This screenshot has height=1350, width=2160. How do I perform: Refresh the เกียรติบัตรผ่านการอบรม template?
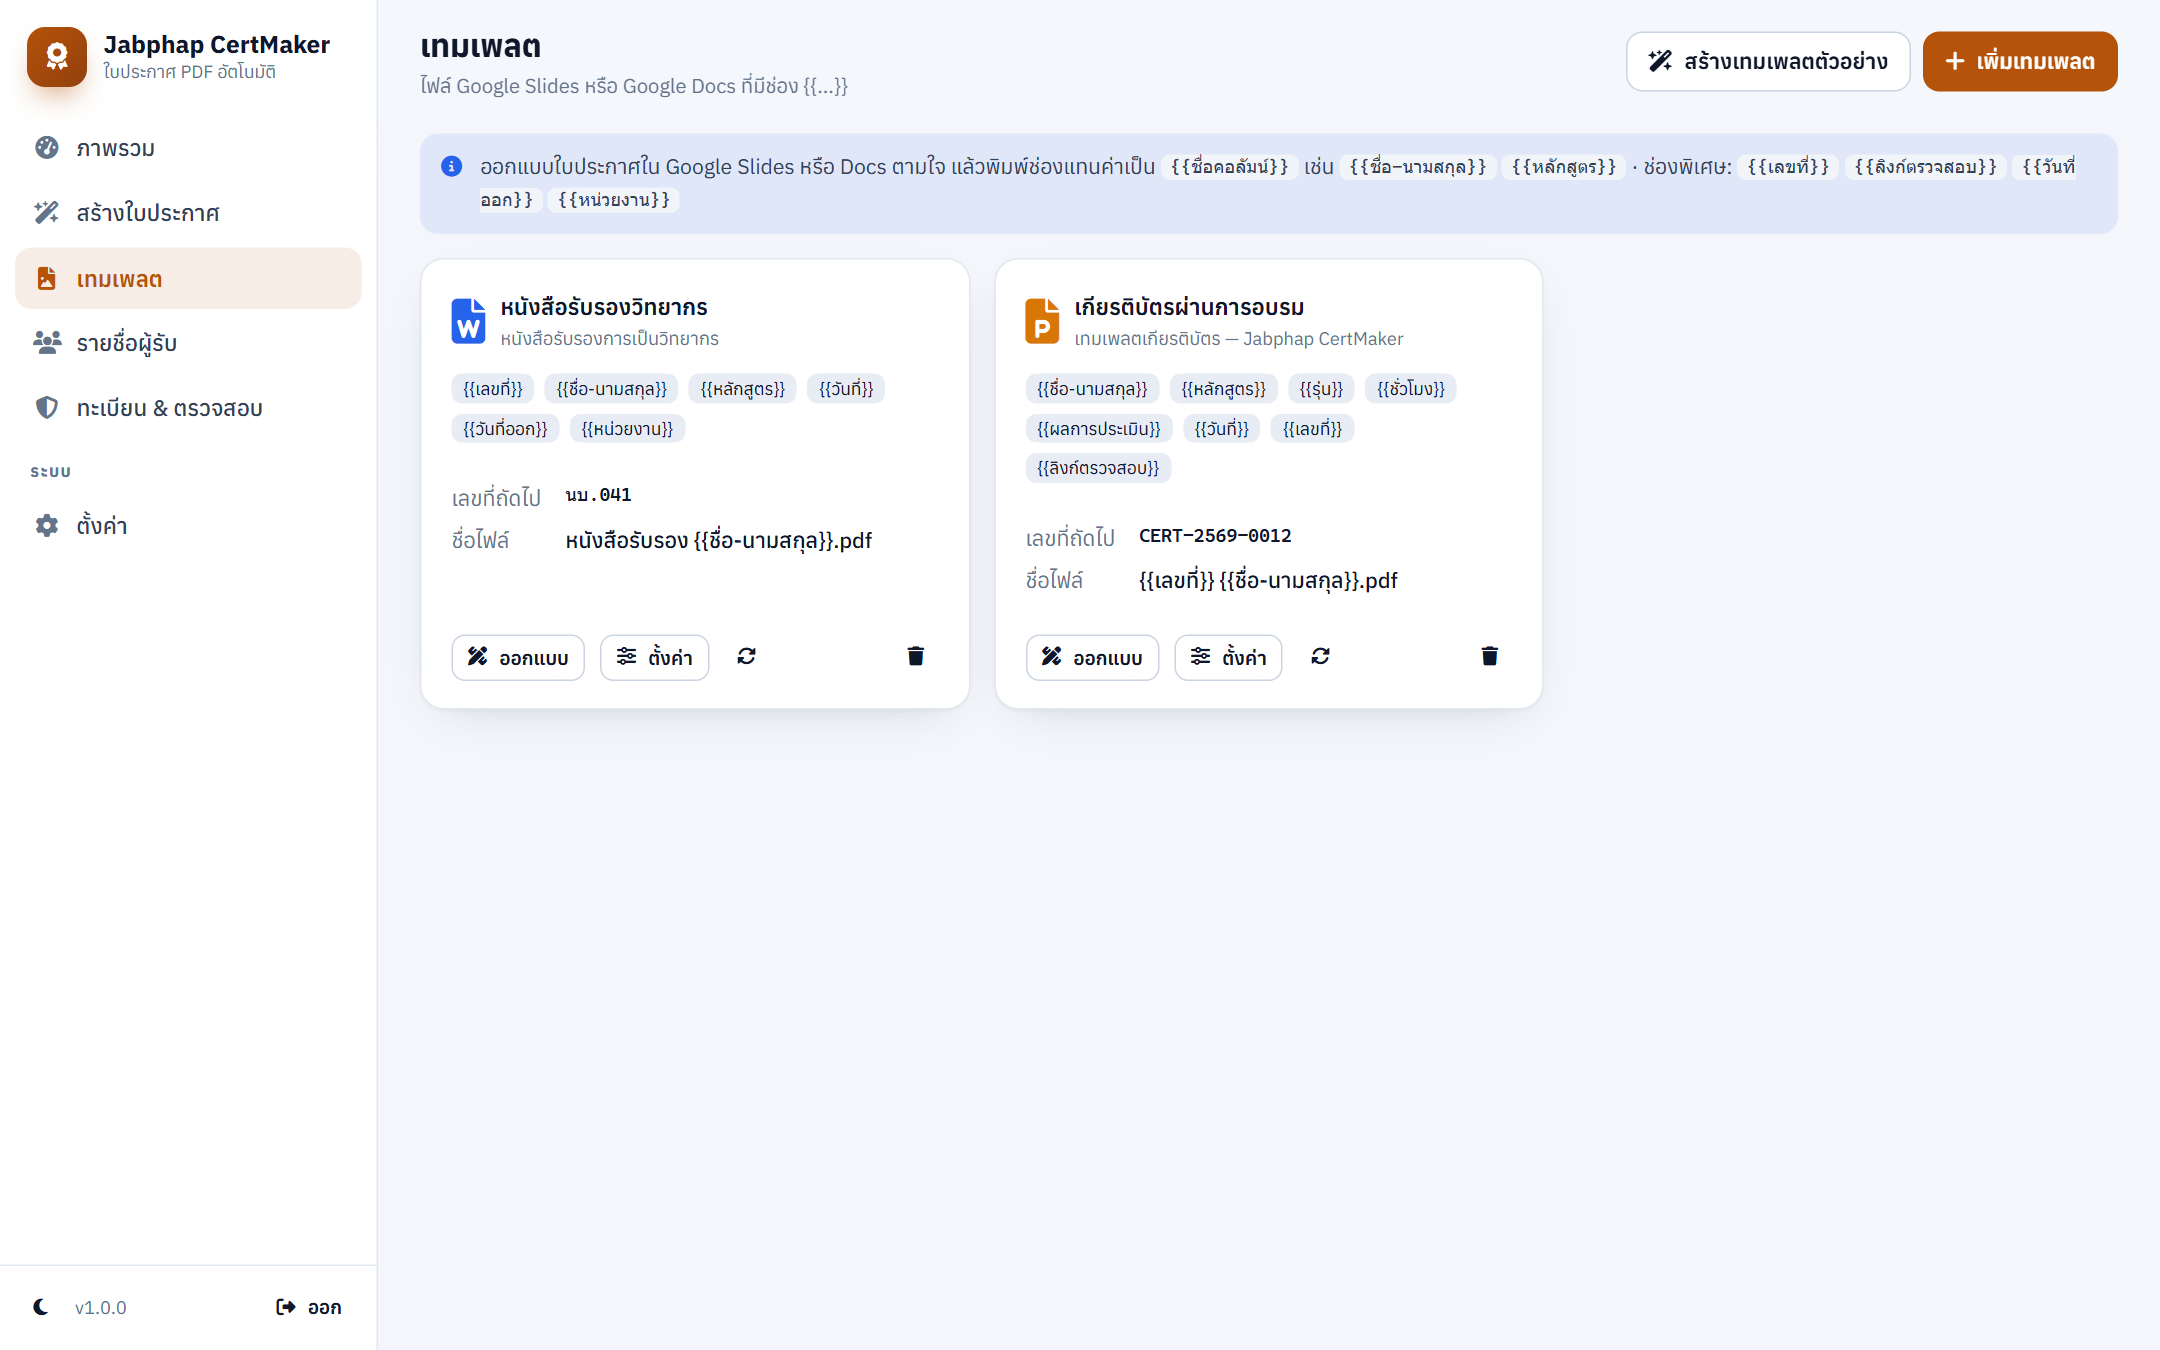(1321, 656)
